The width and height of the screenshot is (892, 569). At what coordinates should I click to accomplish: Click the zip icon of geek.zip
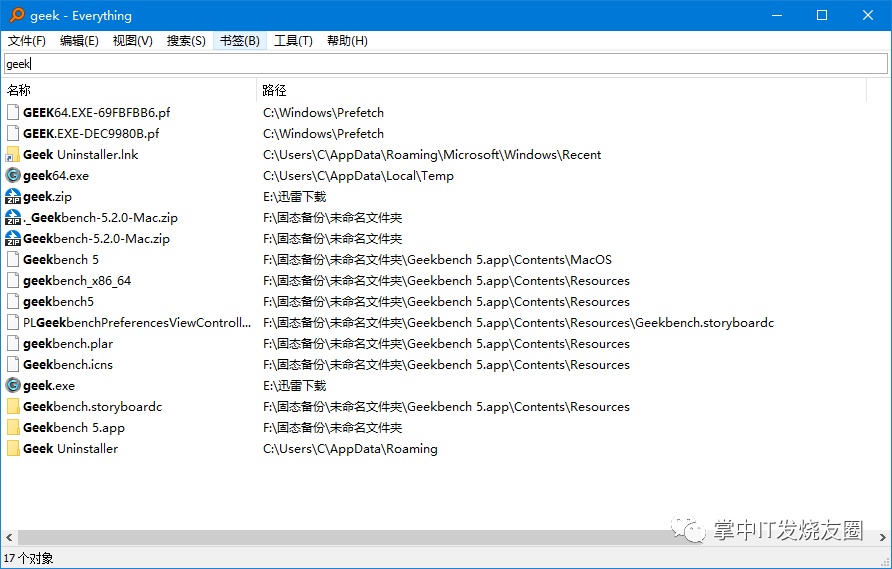13,197
